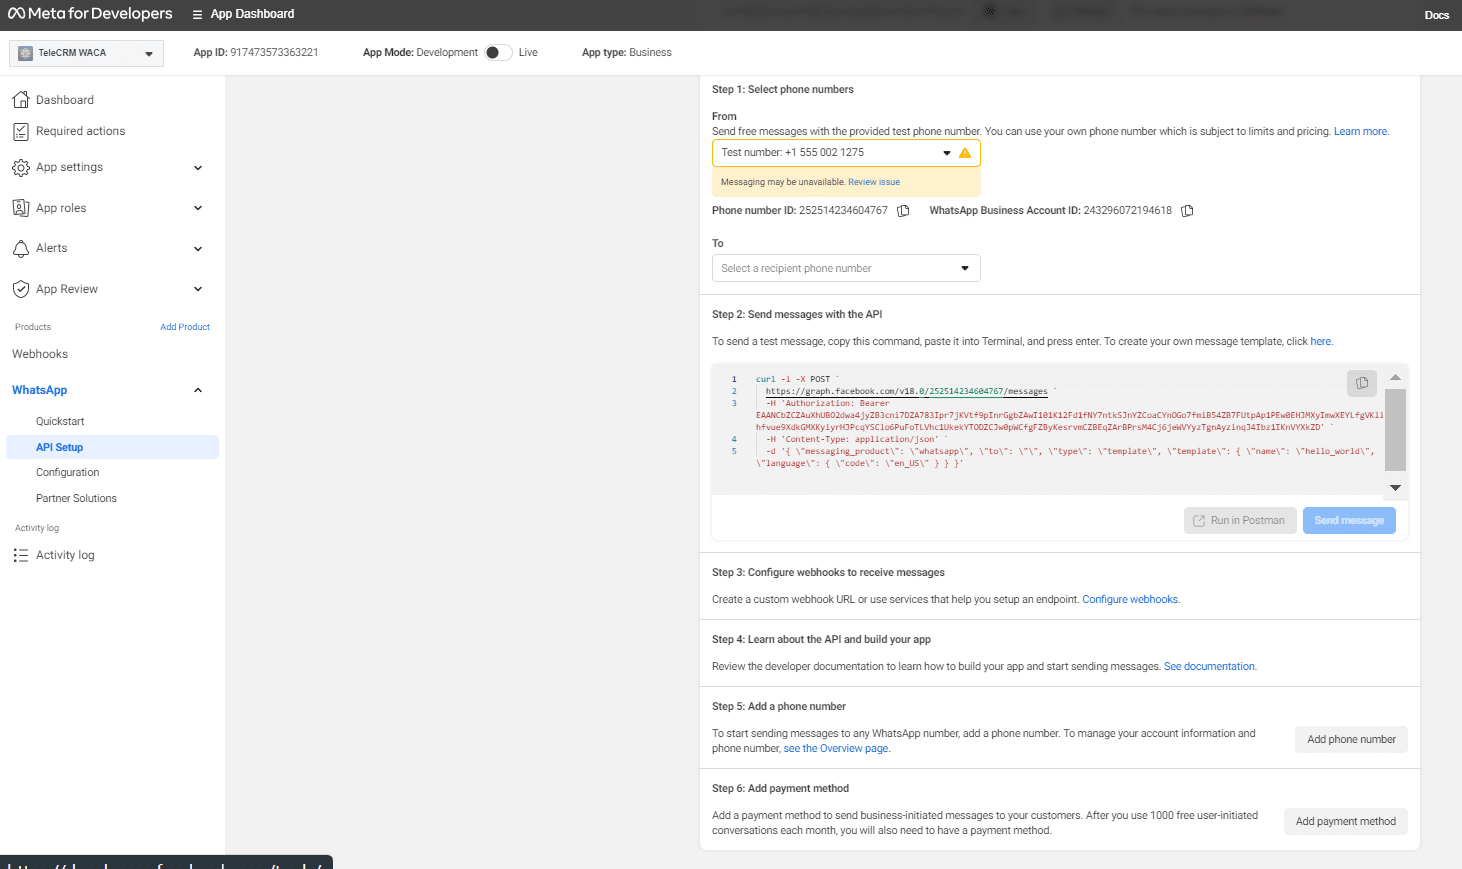The height and width of the screenshot is (869, 1462).
Task: Click Learn more about pricing
Action: pos(1360,131)
